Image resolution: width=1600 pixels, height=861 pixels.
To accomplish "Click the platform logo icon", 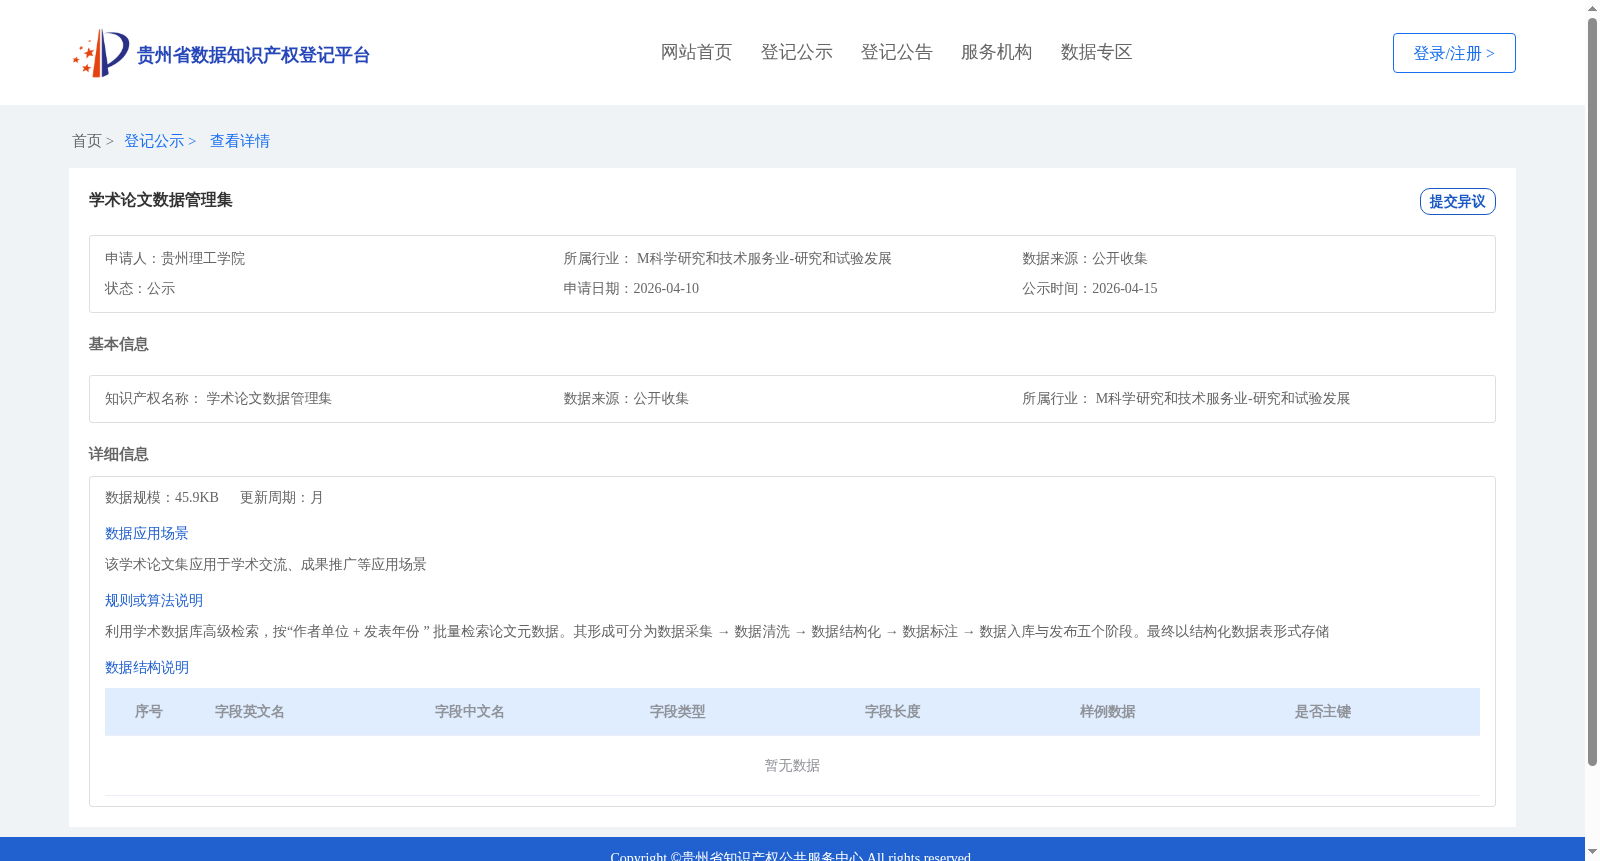I will click(x=101, y=53).
